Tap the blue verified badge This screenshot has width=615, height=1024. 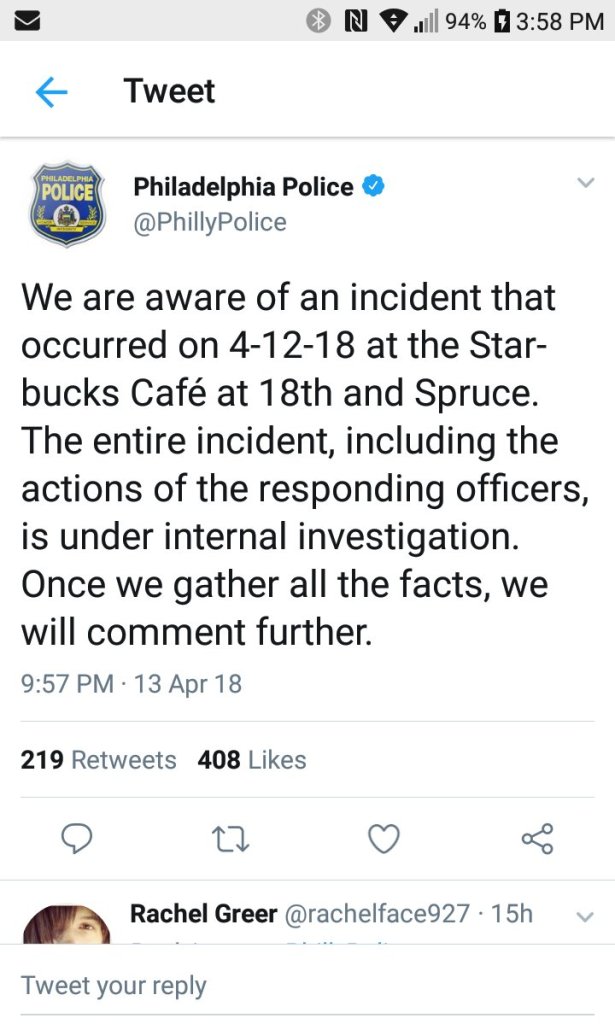coord(374,187)
